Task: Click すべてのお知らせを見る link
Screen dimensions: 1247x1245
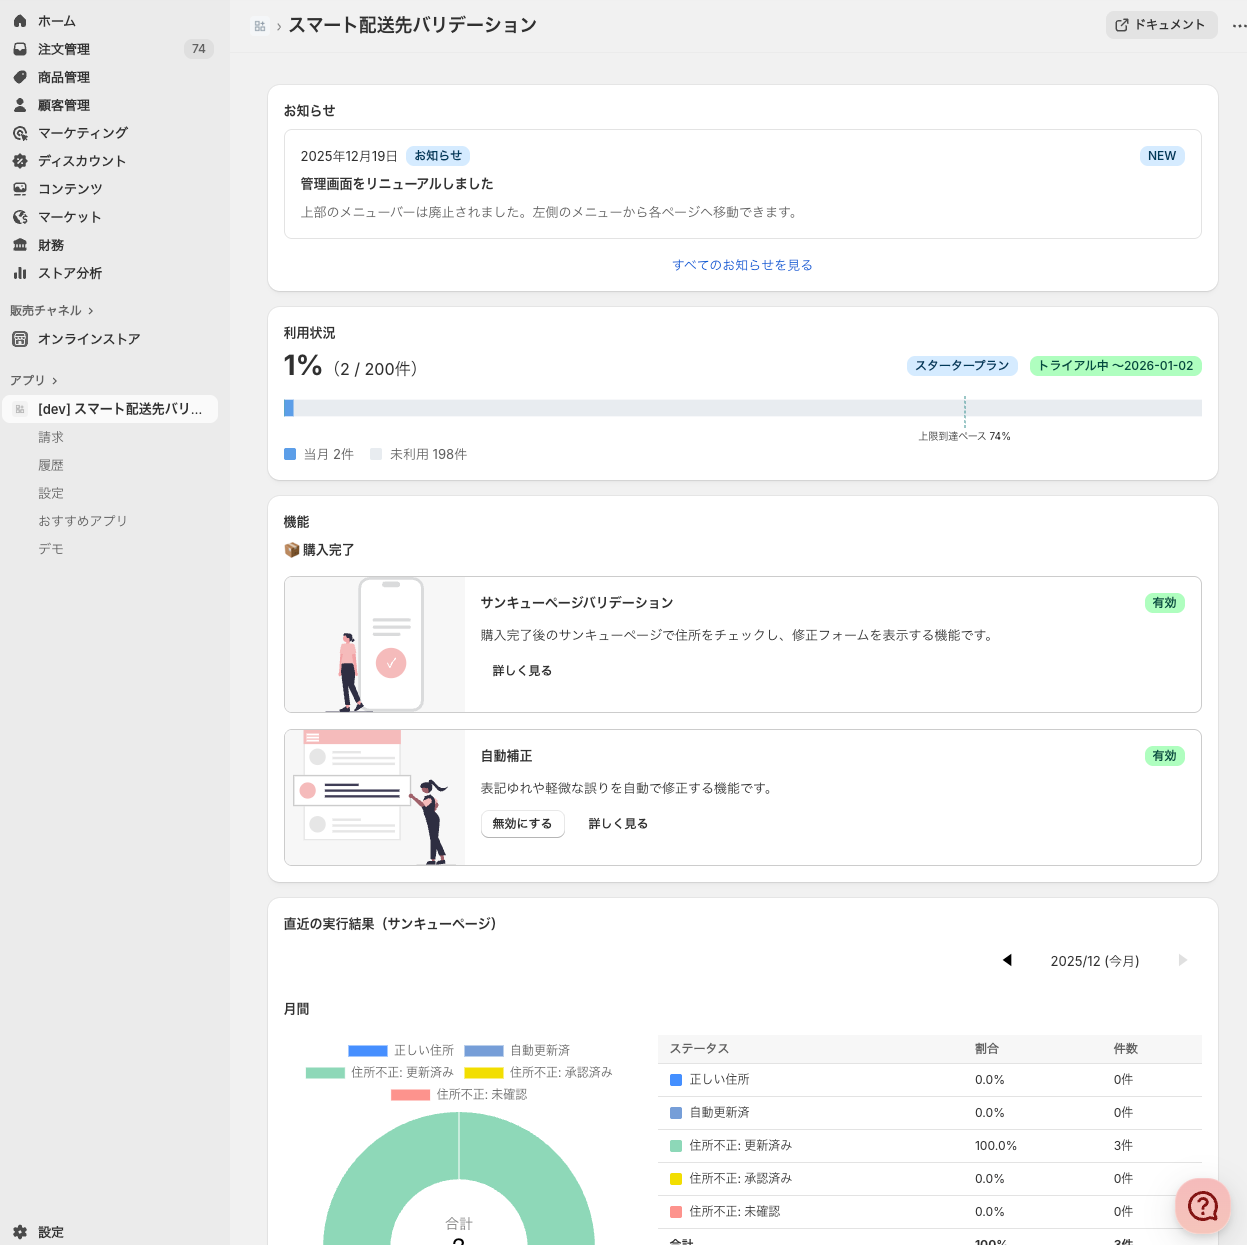Action: [742, 265]
